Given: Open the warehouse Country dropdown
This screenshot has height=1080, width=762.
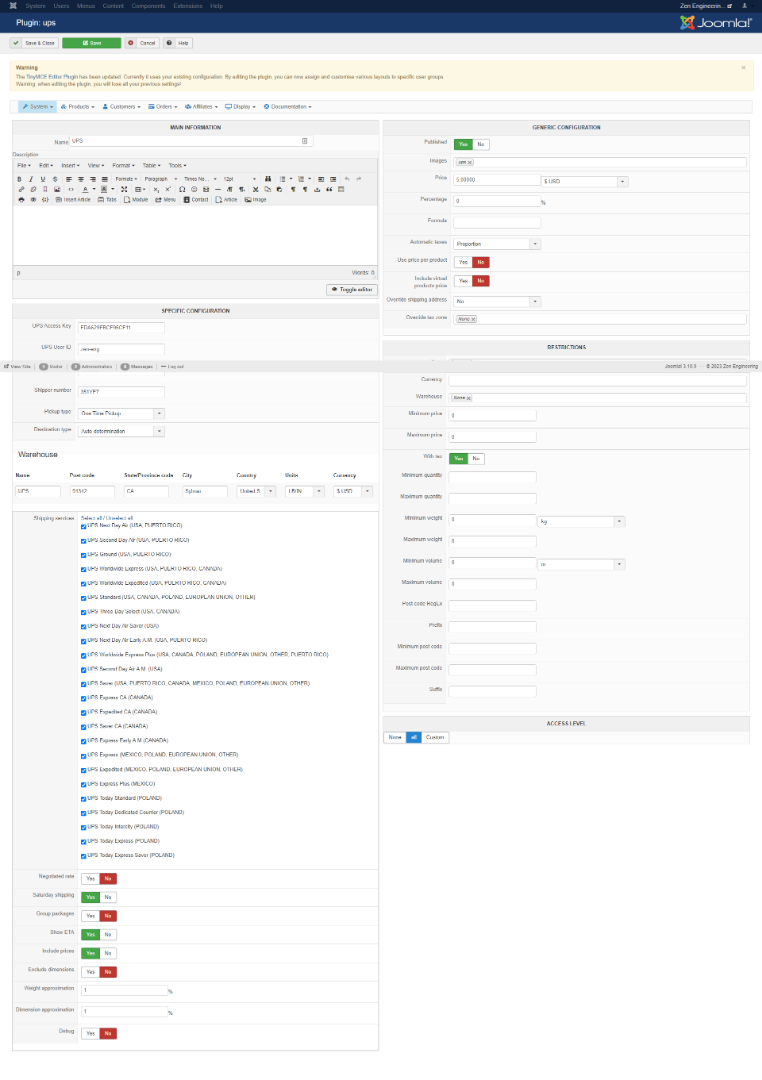Looking at the screenshot, I should 256,492.
